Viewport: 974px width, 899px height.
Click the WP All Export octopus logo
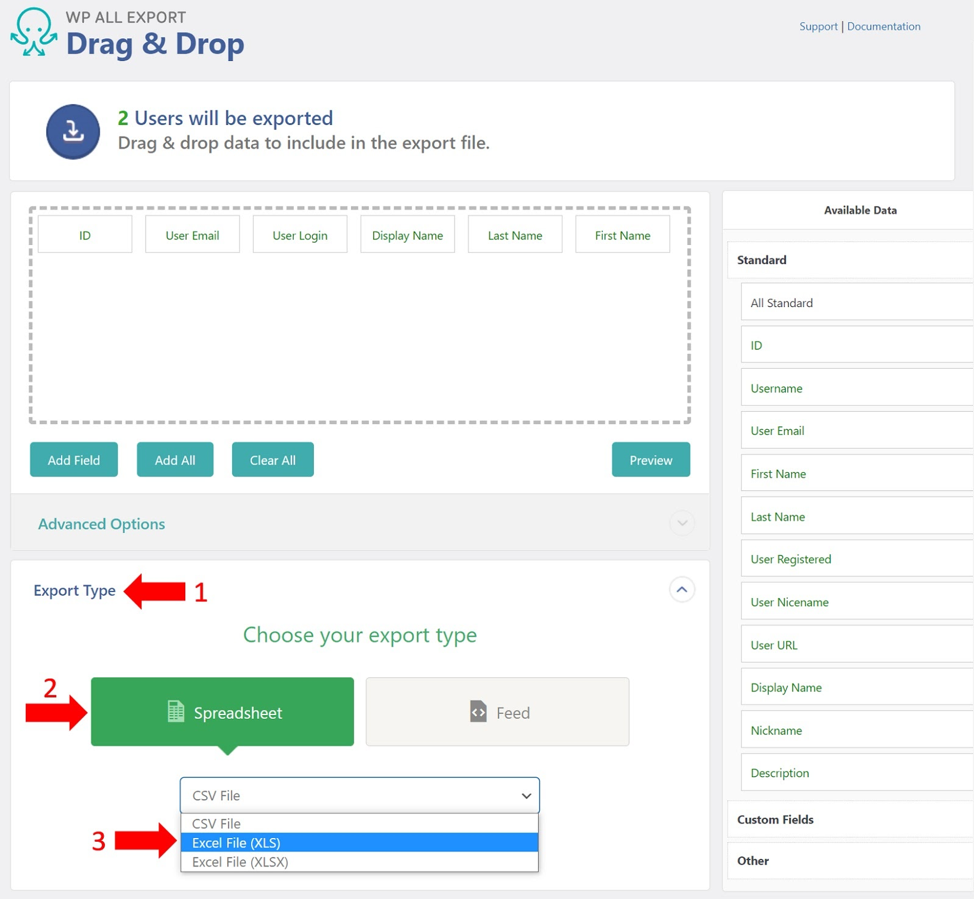pyautogui.click(x=34, y=33)
